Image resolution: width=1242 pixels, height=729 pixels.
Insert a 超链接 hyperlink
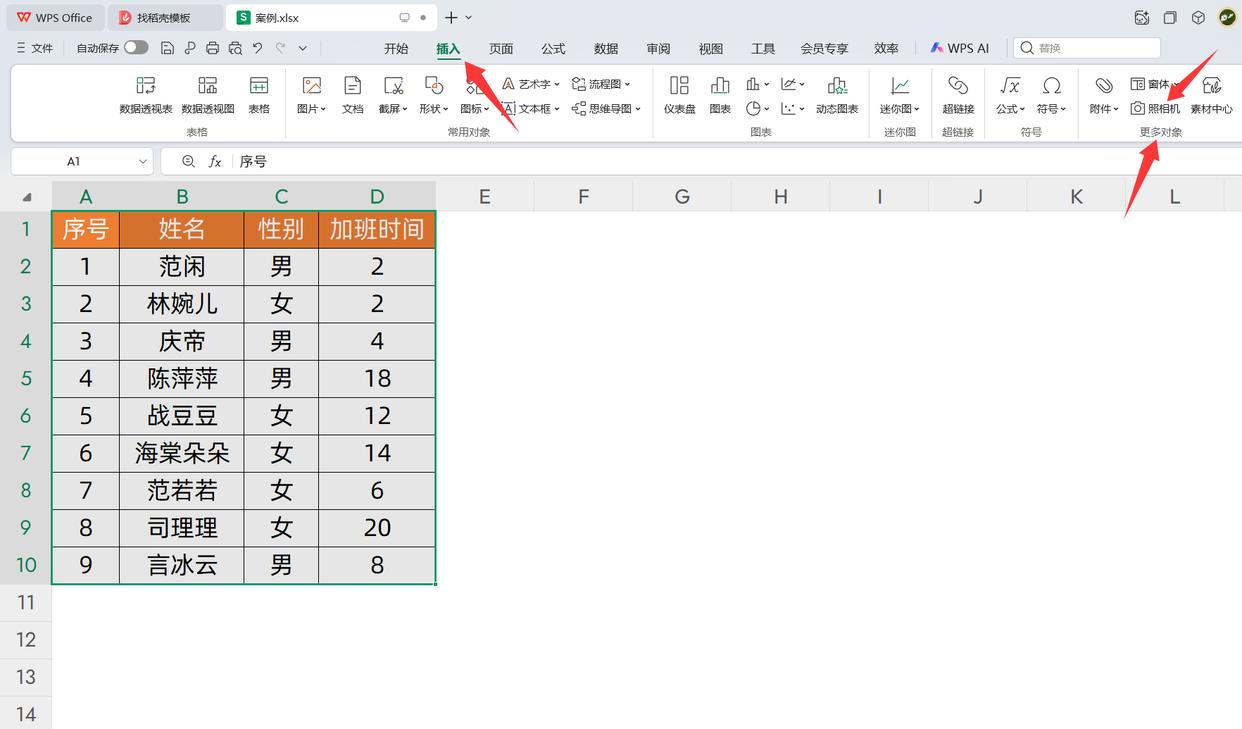958,95
